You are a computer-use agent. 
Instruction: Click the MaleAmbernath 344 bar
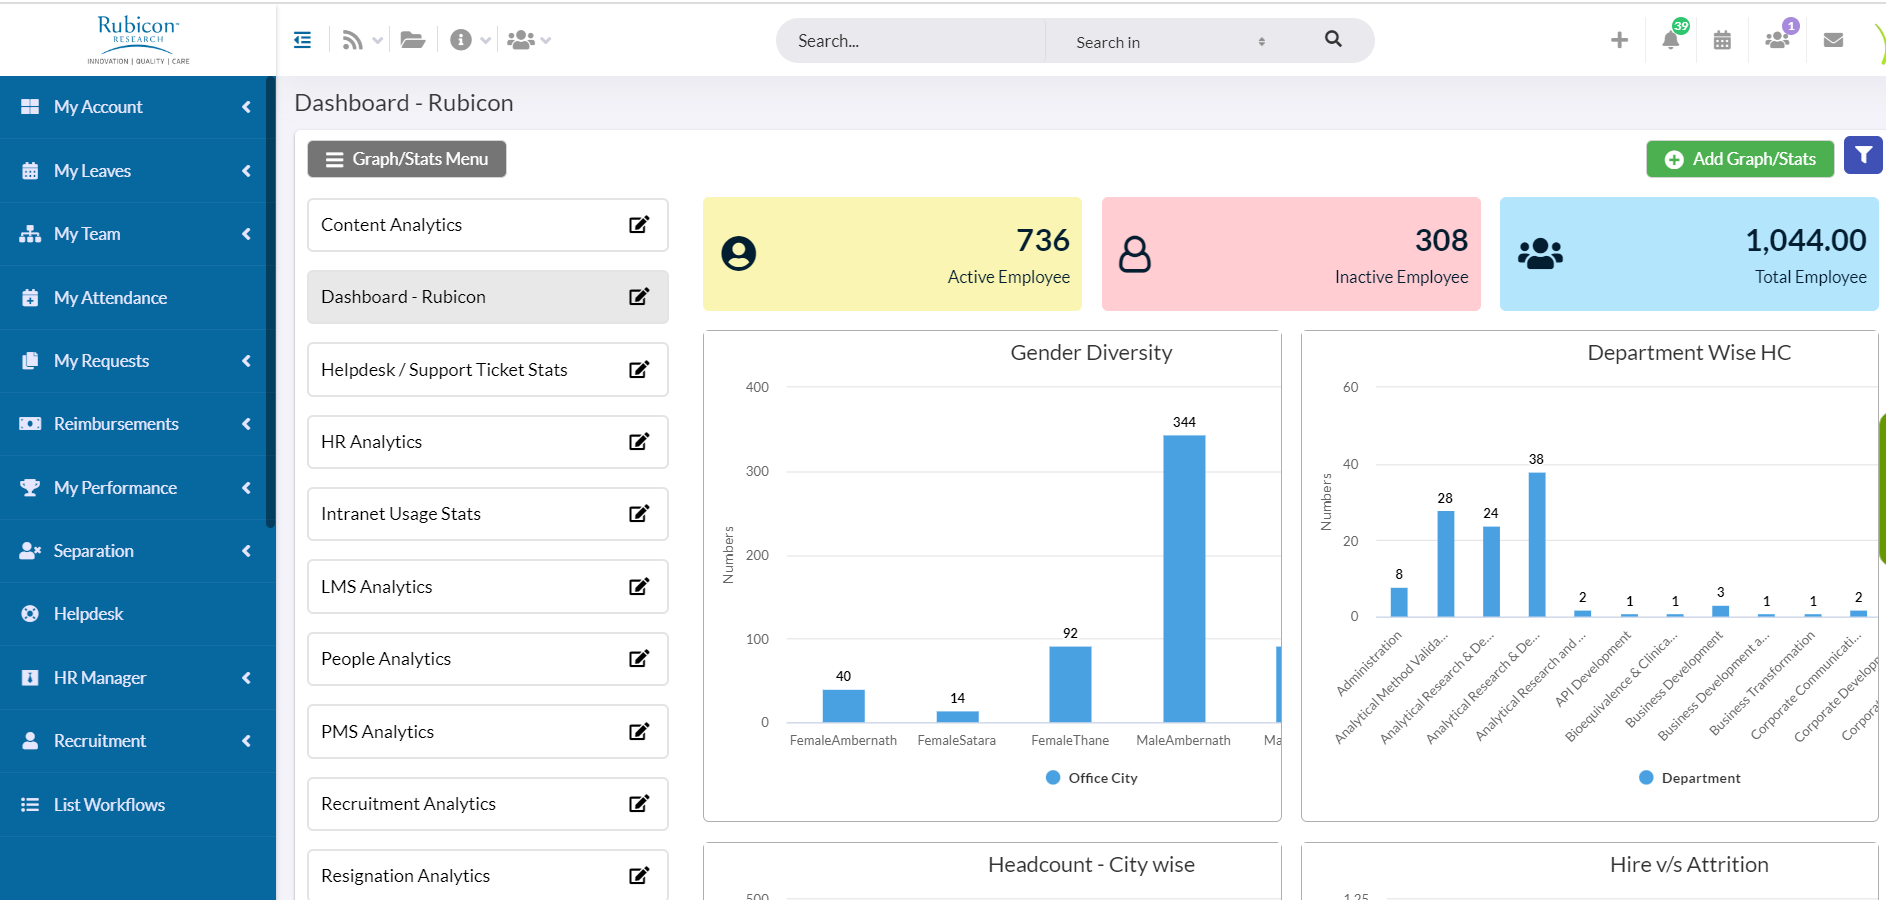(x=1184, y=579)
